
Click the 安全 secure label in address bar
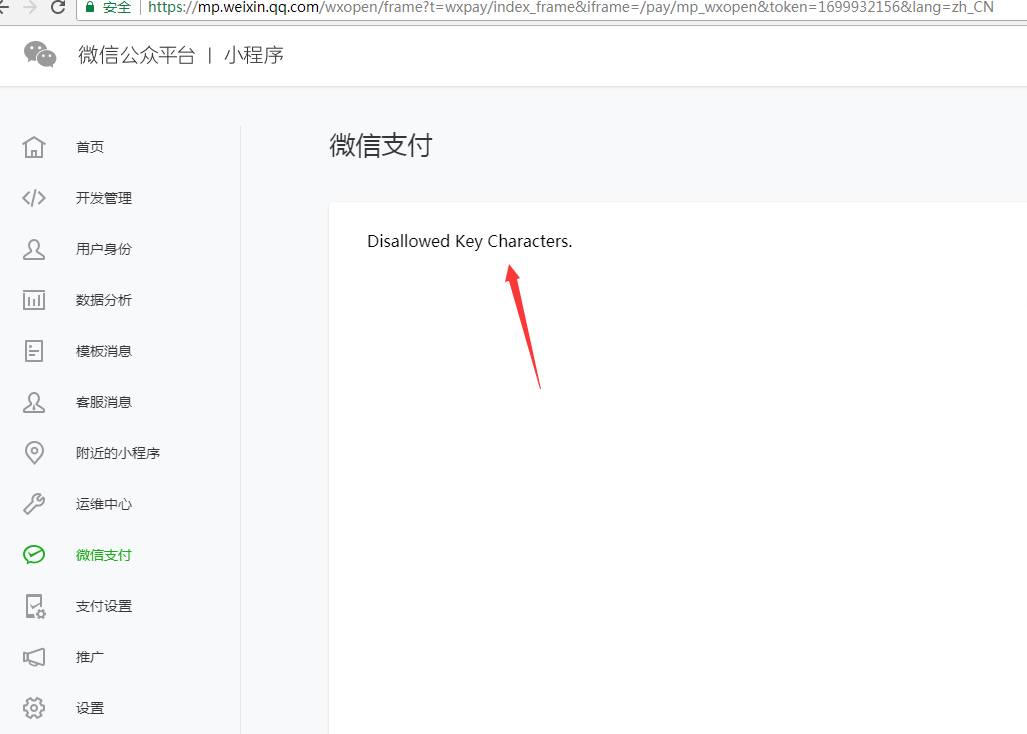tap(117, 7)
